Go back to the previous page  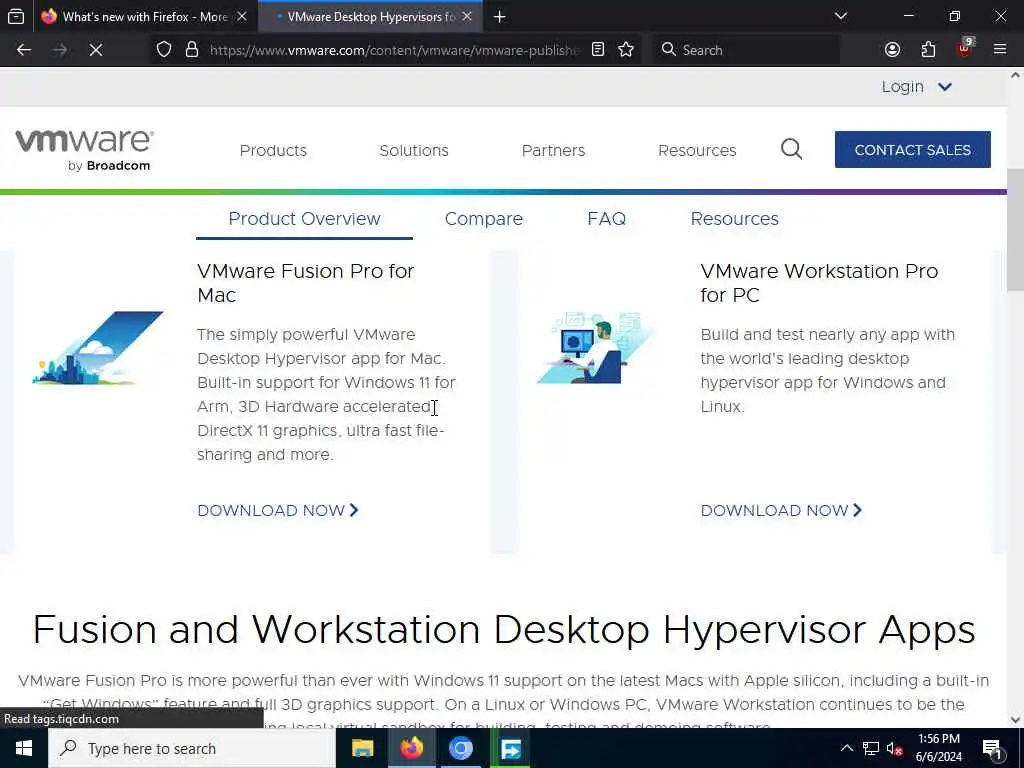pyautogui.click(x=24, y=50)
